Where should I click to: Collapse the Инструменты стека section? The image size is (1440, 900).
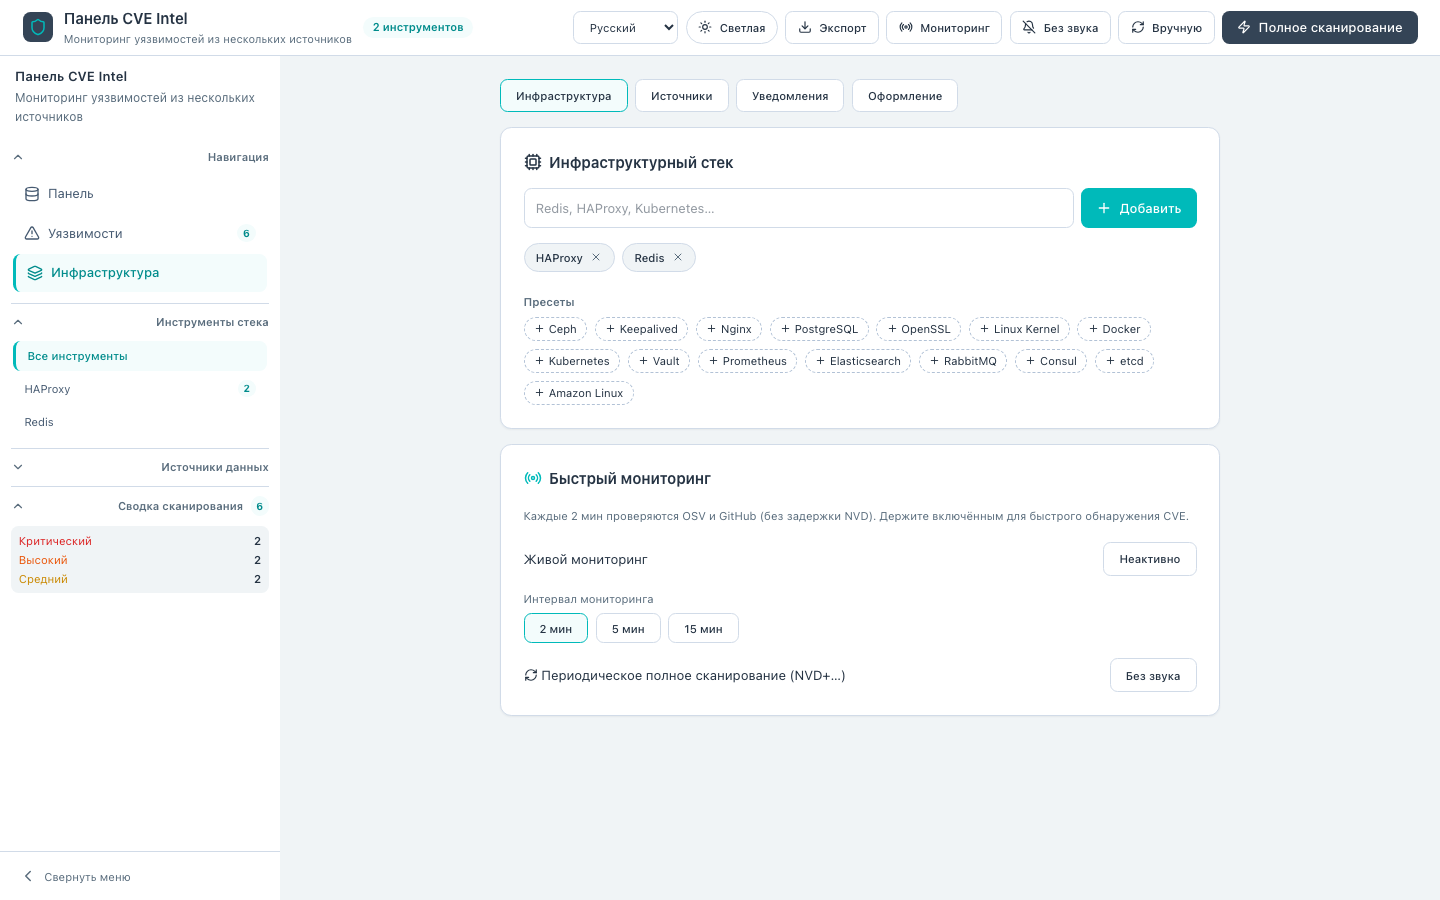click(140, 322)
